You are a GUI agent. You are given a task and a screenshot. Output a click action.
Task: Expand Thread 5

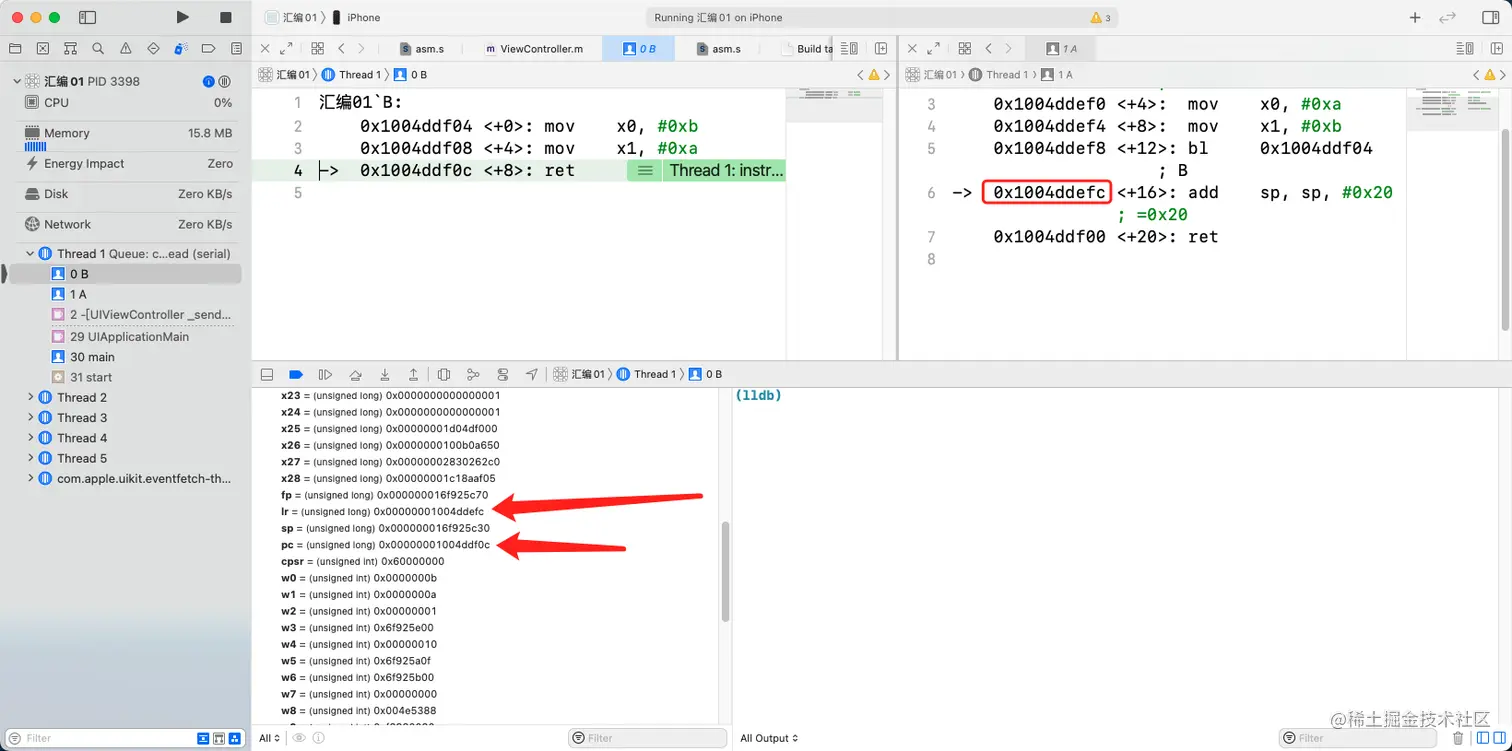(x=30, y=458)
